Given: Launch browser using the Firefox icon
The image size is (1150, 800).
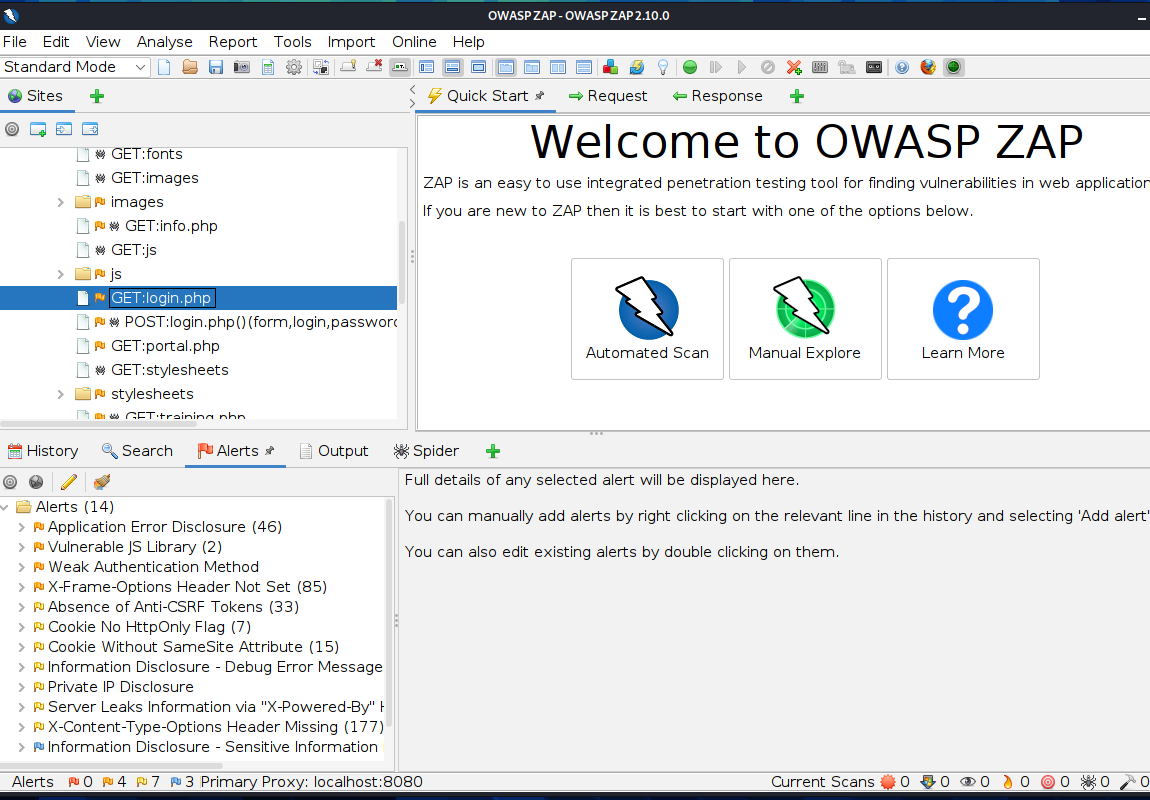Looking at the screenshot, I should coord(928,67).
